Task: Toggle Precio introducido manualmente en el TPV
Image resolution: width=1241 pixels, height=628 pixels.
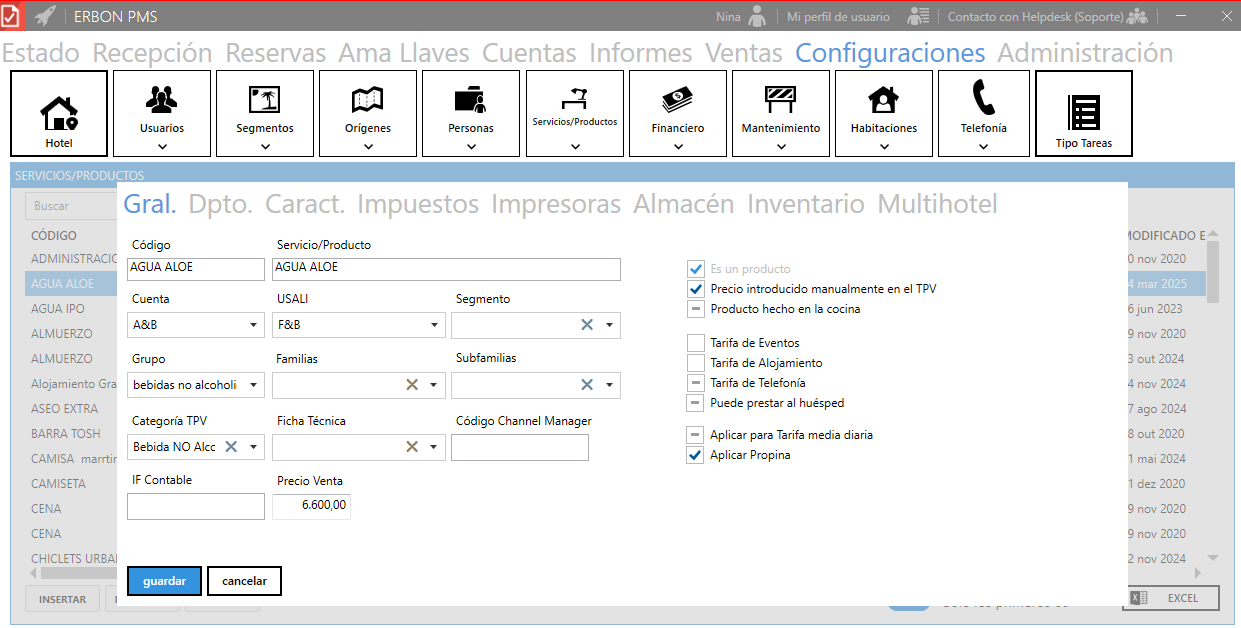Action: tap(696, 289)
